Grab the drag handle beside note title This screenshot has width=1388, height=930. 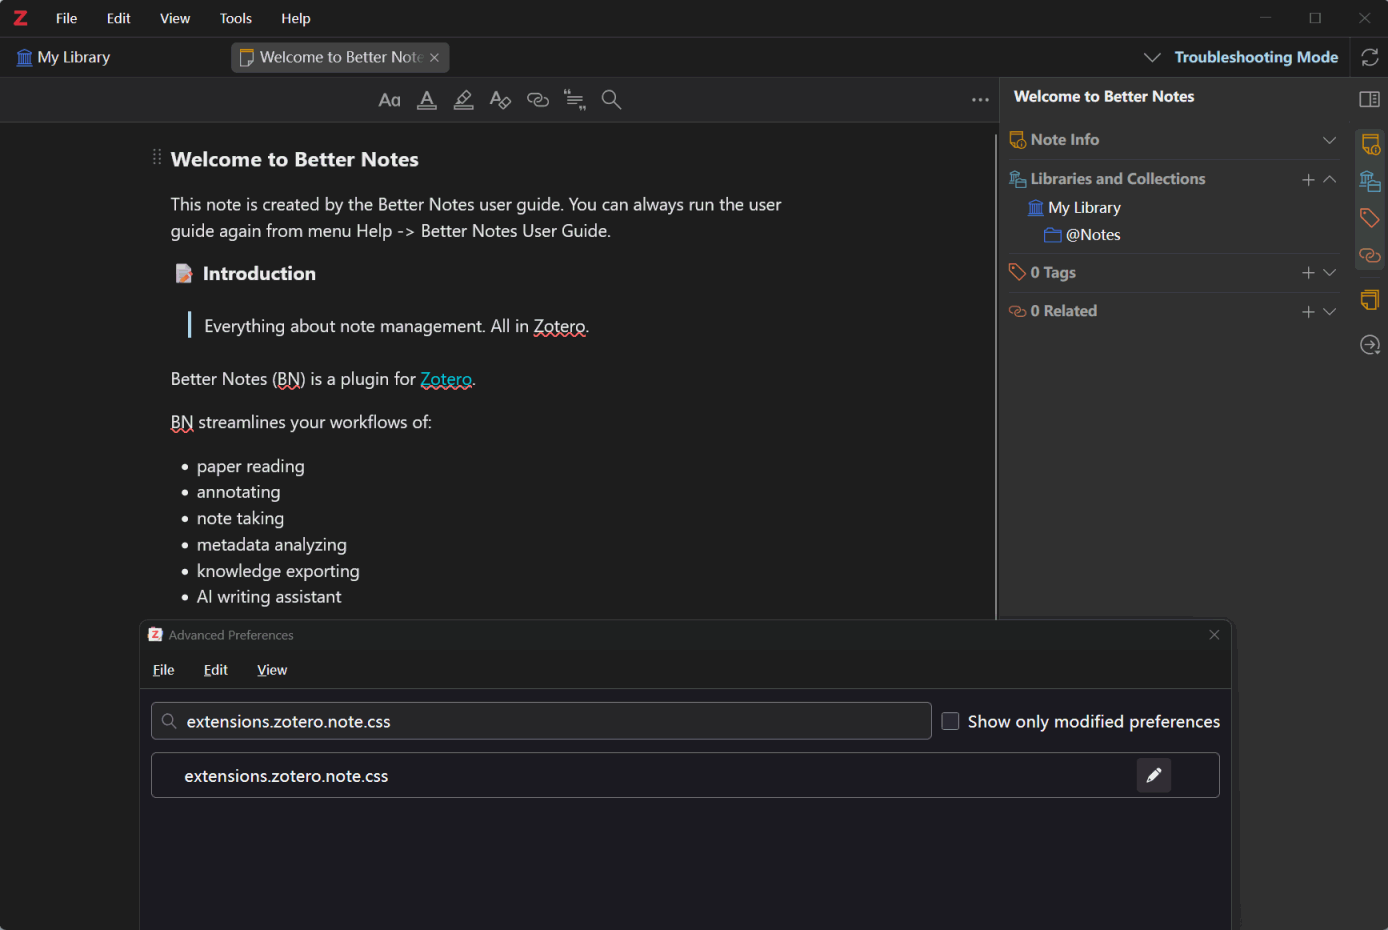coord(157,157)
